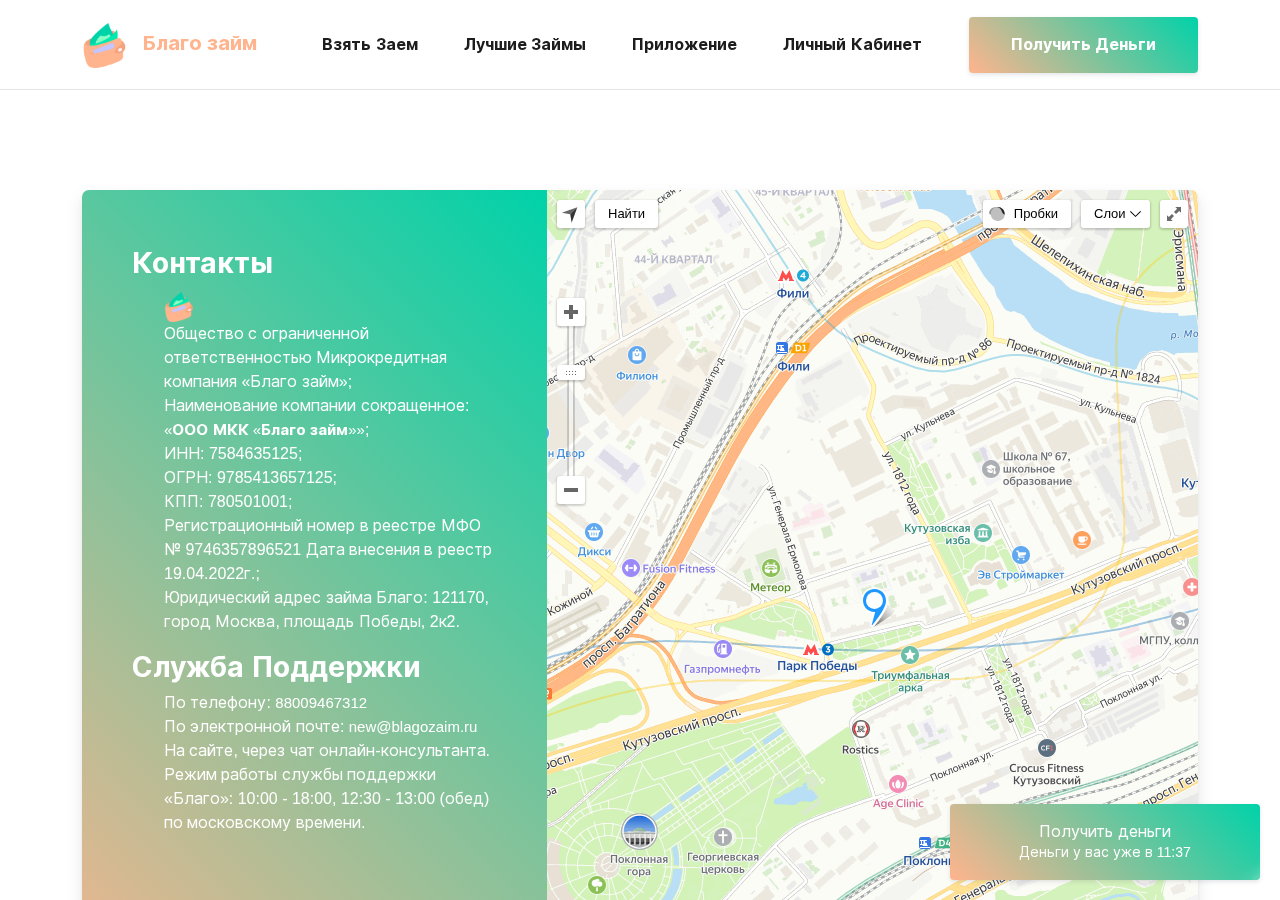Screen dimensions: 1280x900
Task: Zoom out the map with minus button
Action: point(571,490)
